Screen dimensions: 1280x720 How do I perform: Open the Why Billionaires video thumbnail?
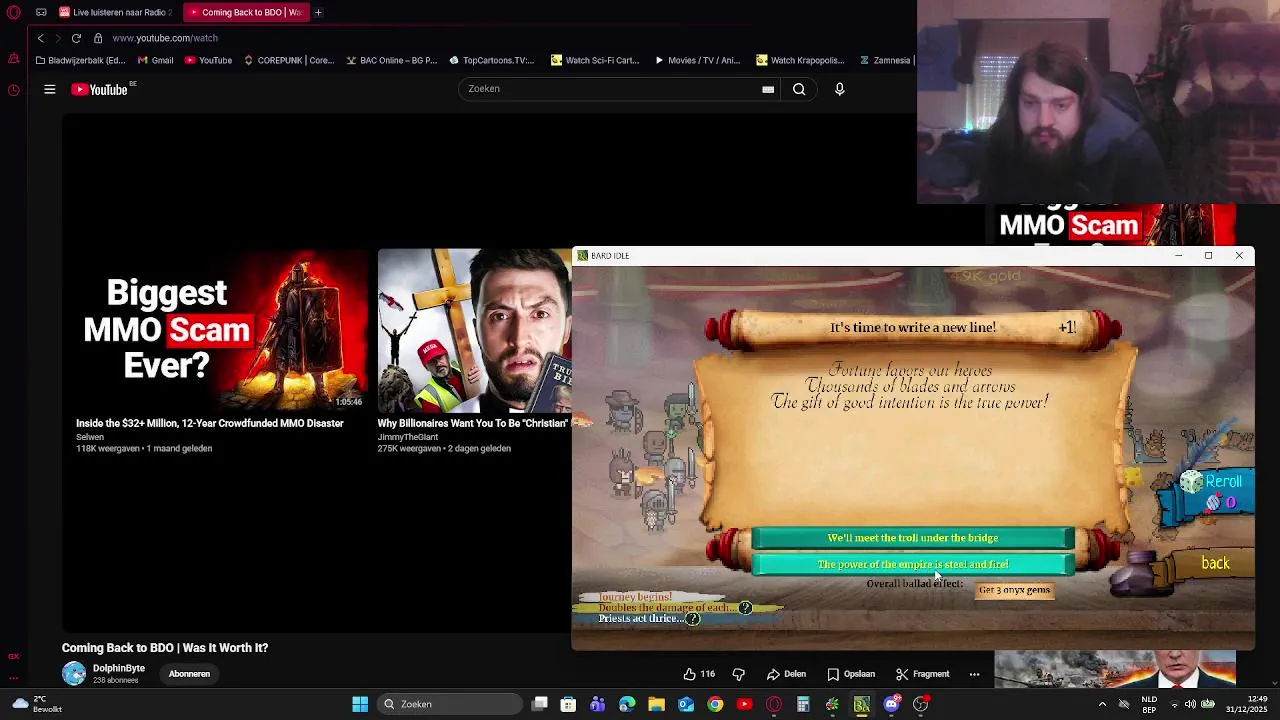tap(474, 330)
